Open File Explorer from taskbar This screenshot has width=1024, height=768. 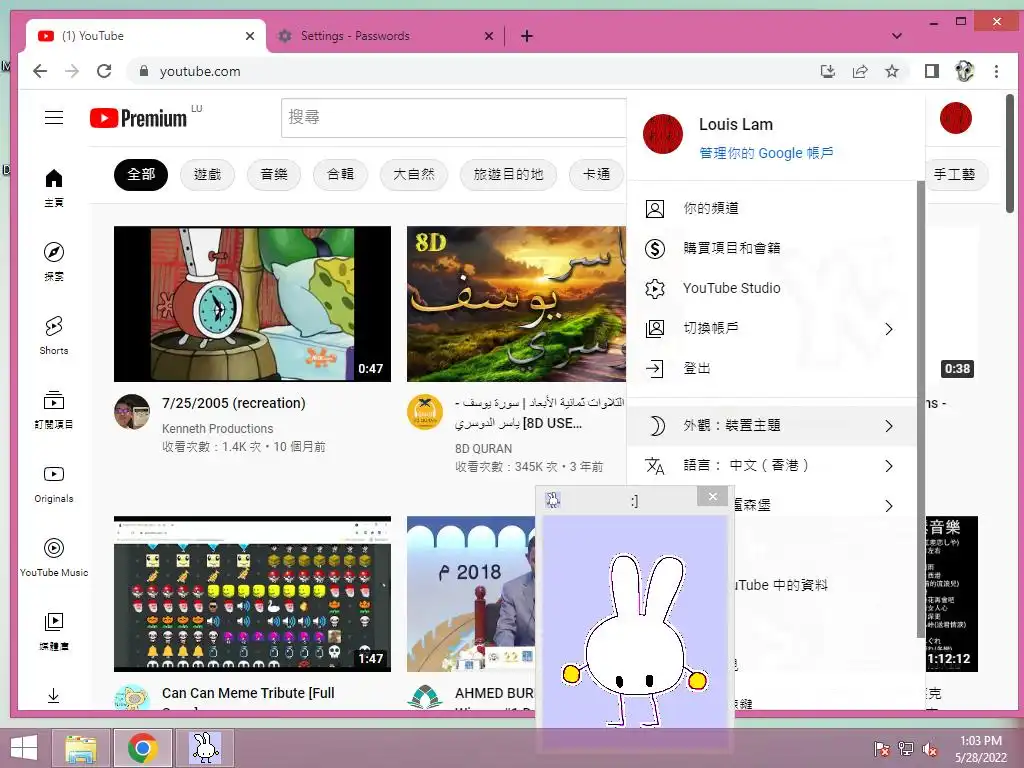tap(81, 748)
